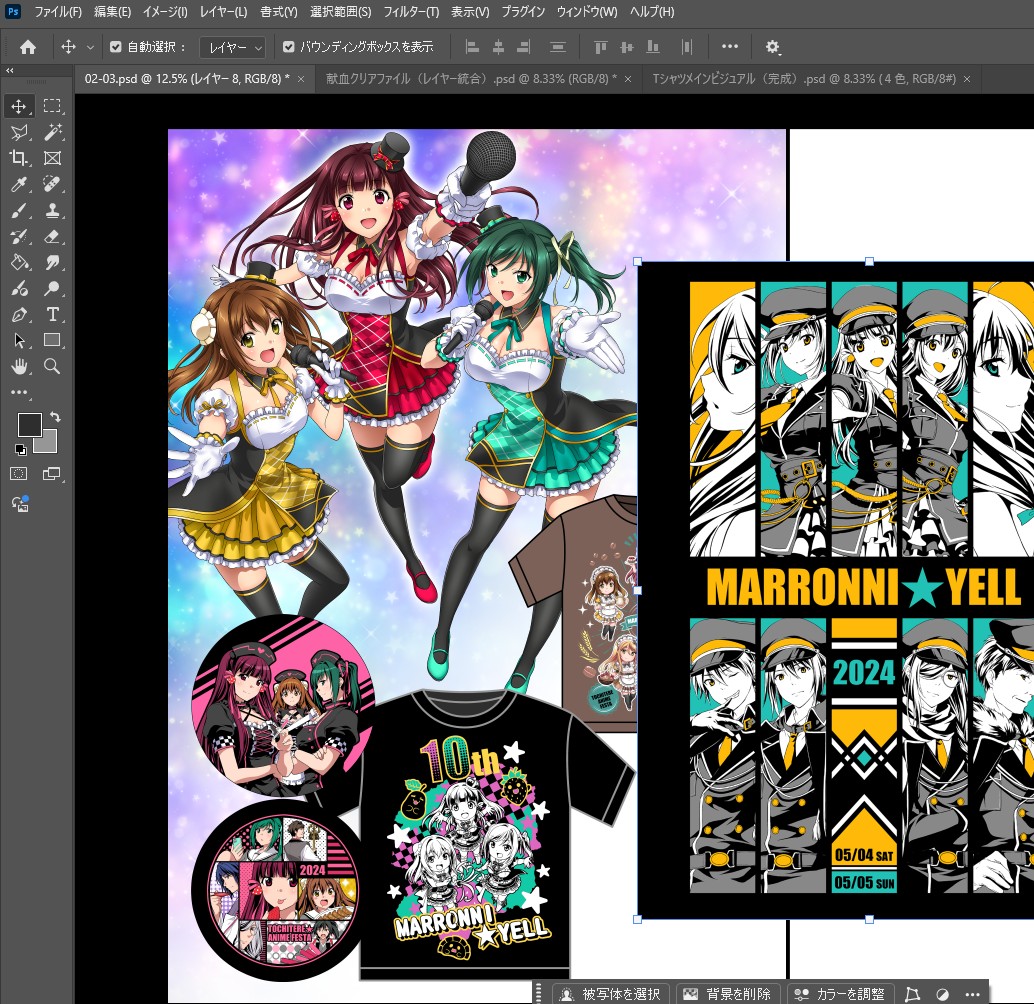1034x1004 pixels.
Task: Select the History Brush tool
Action: pyautogui.click(x=18, y=237)
